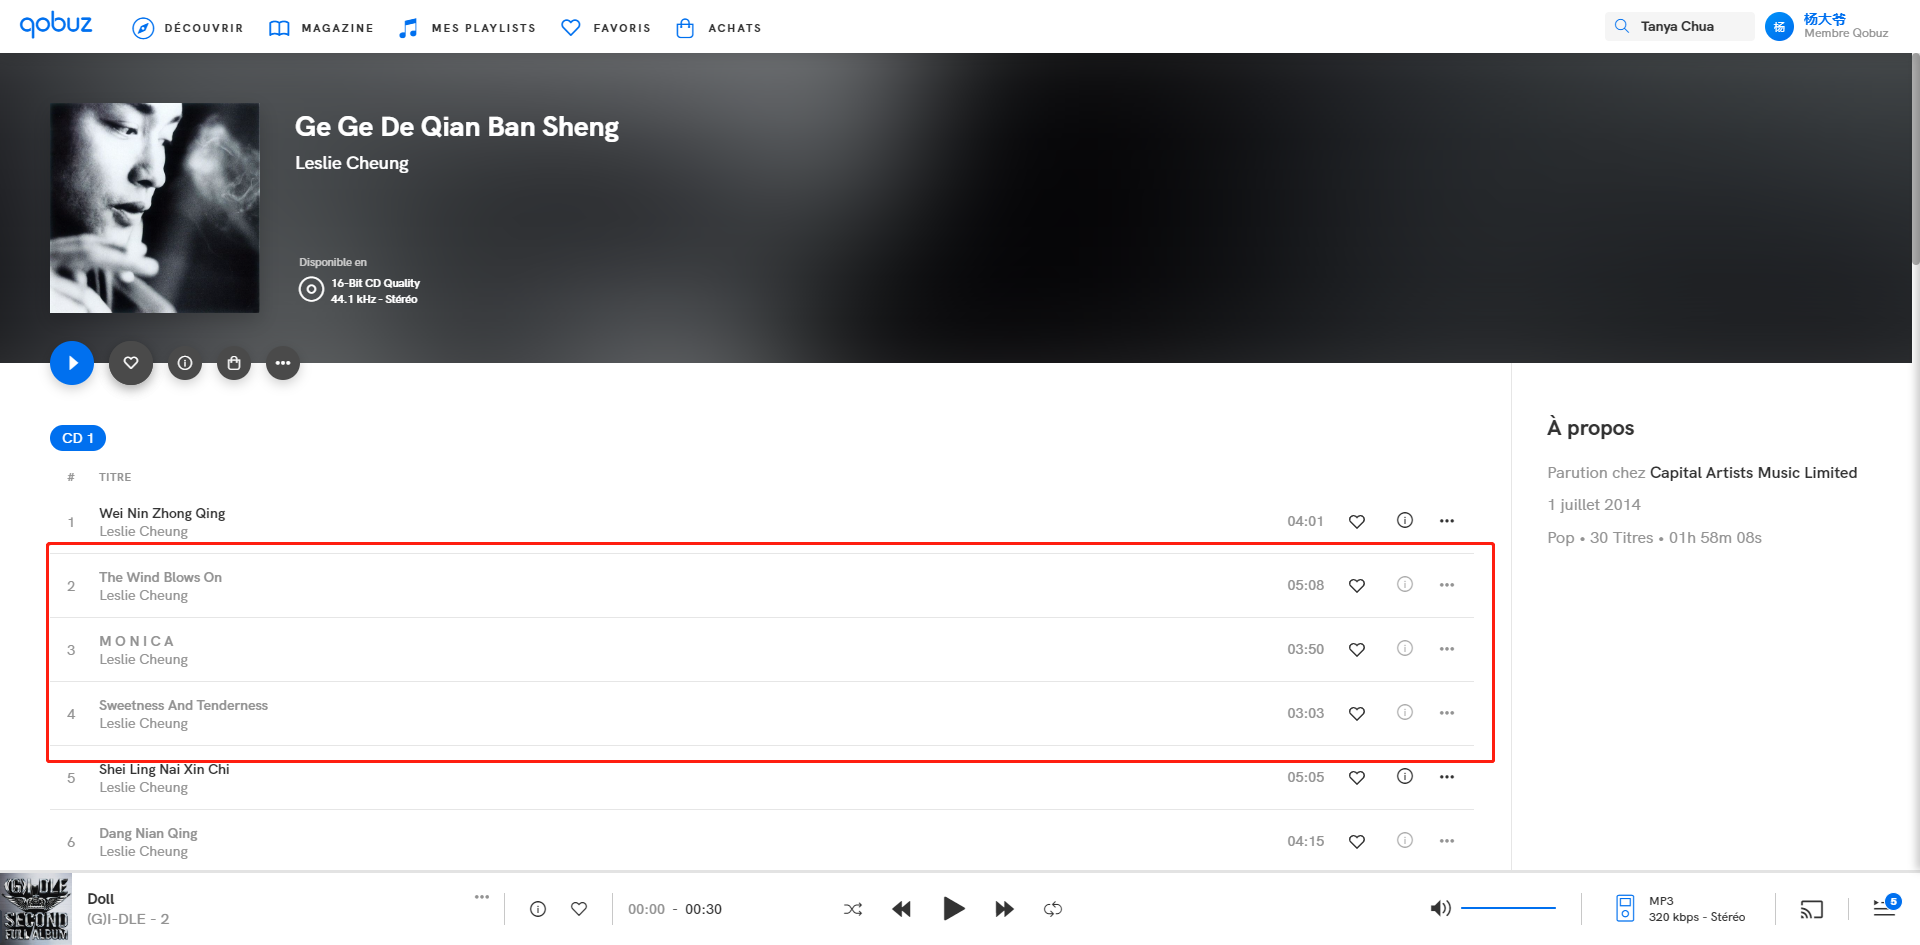Show info for Sweetness And Tenderness

pos(1405,712)
